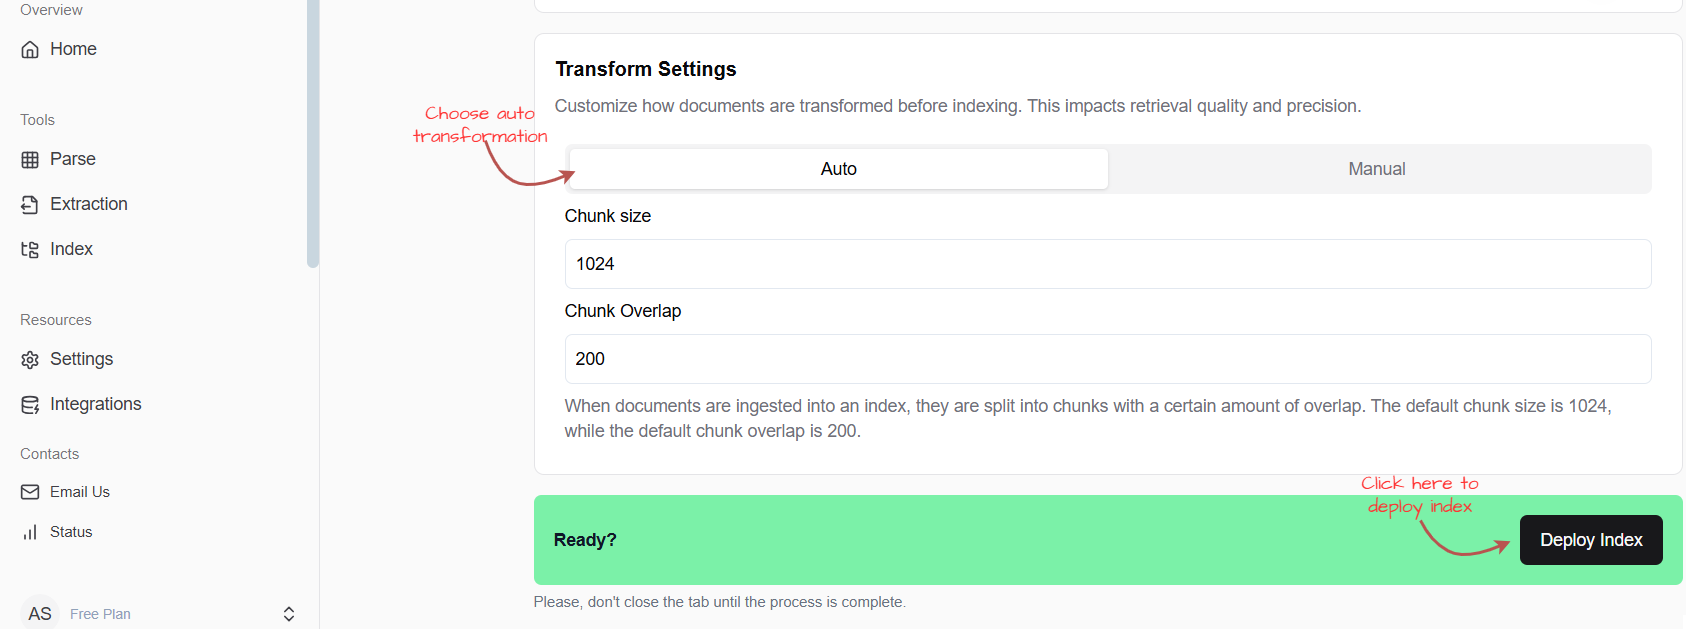Check Status using the bar chart icon
The height and width of the screenshot is (629, 1686).
(30, 531)
